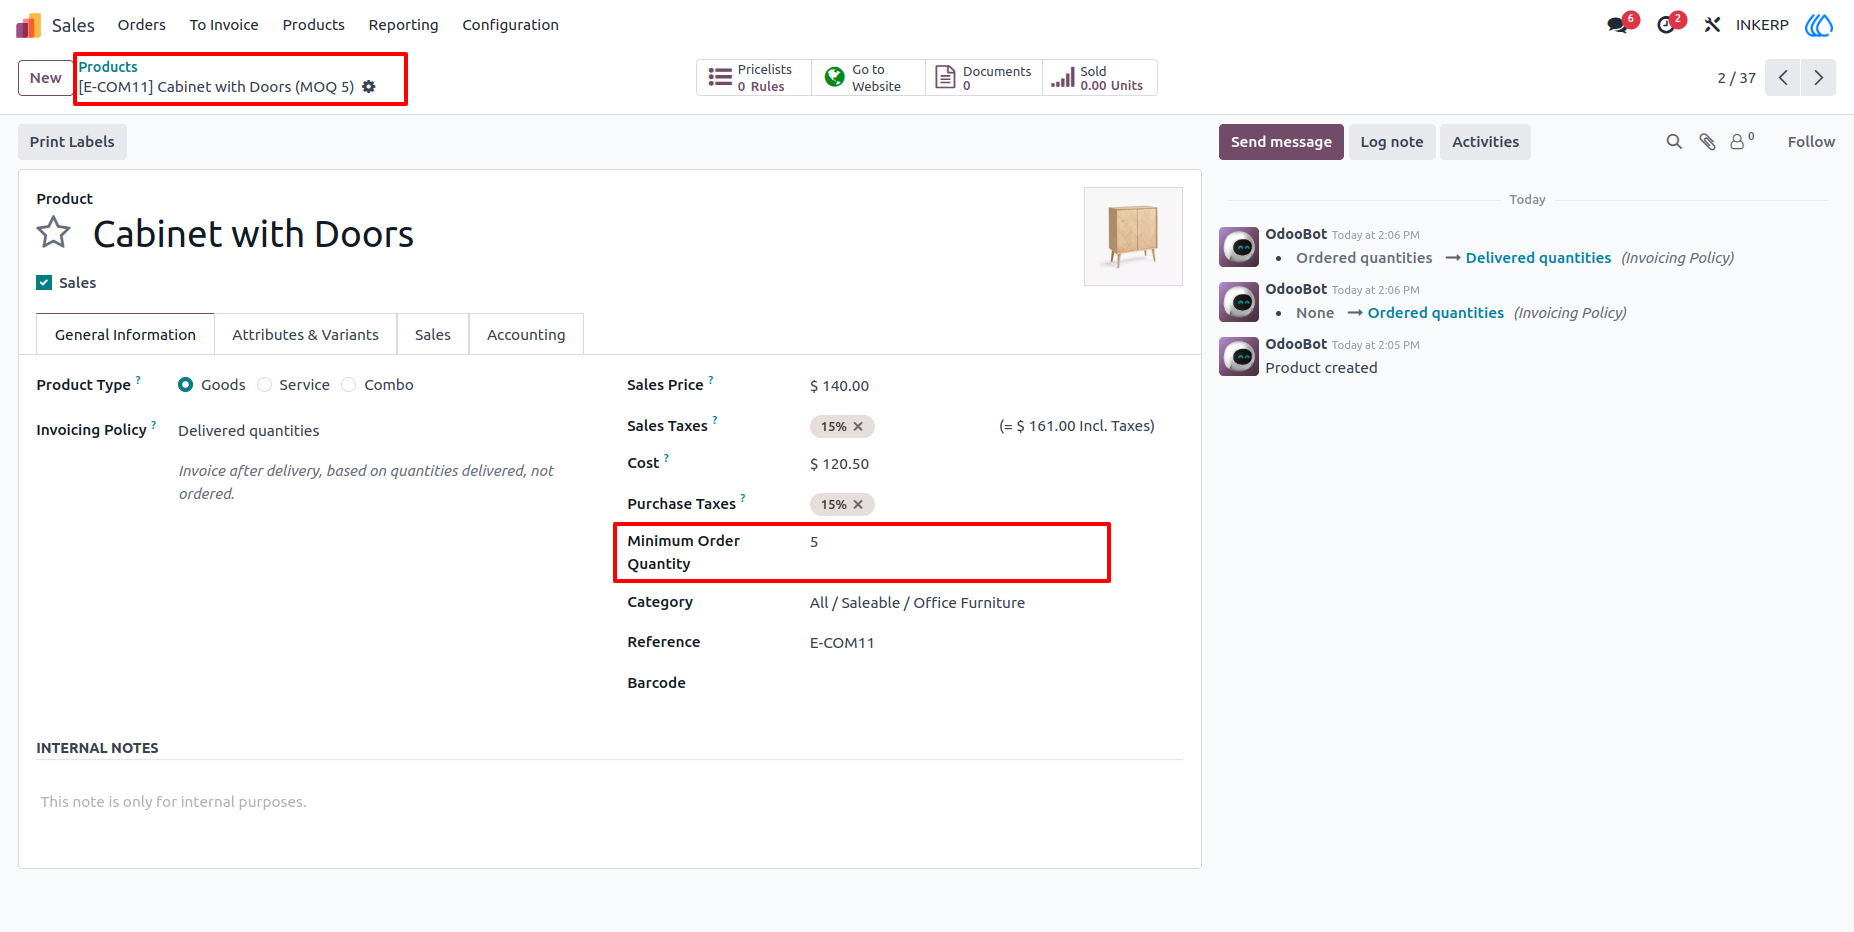This screenshot has height=932, width=1854.
Task: Click the New button
Action: 46,78
